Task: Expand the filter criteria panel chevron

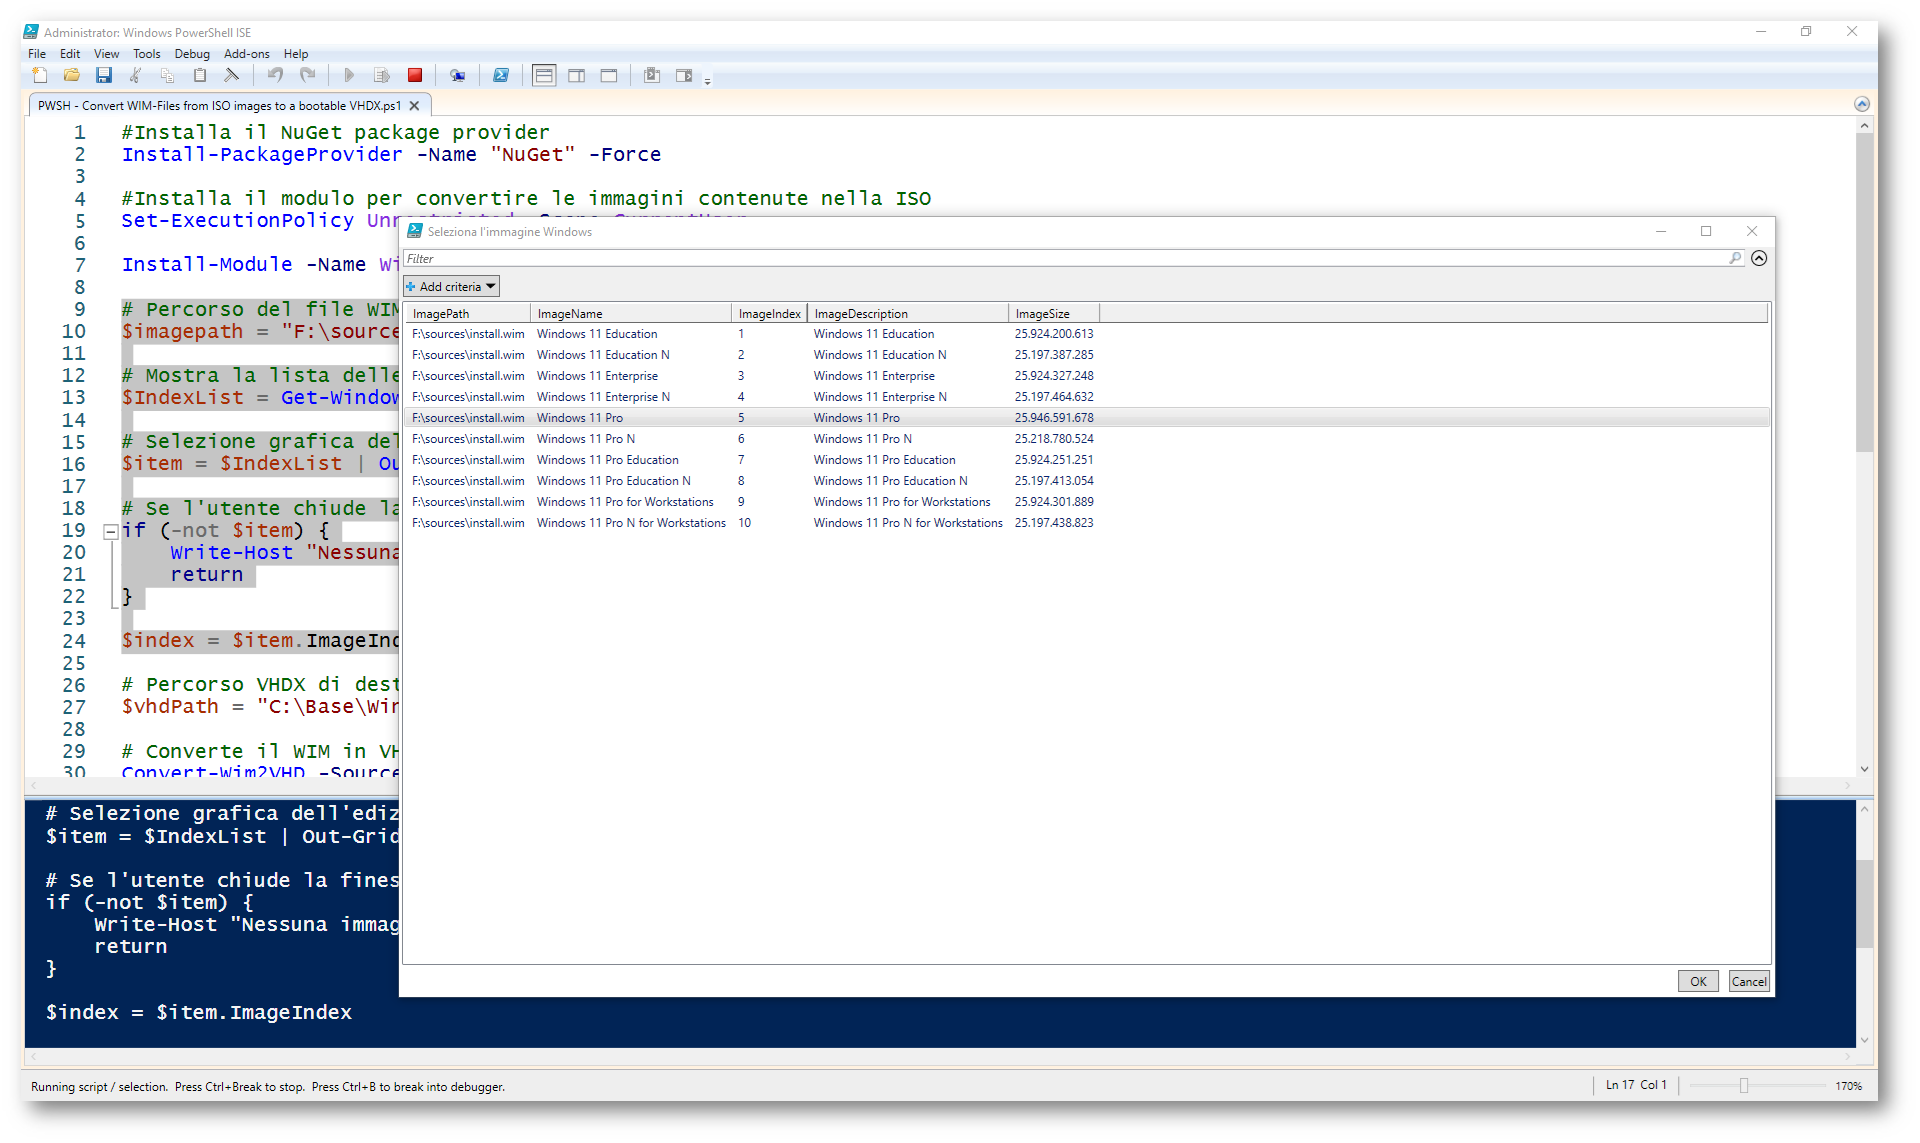Action: click(1759, 258)
